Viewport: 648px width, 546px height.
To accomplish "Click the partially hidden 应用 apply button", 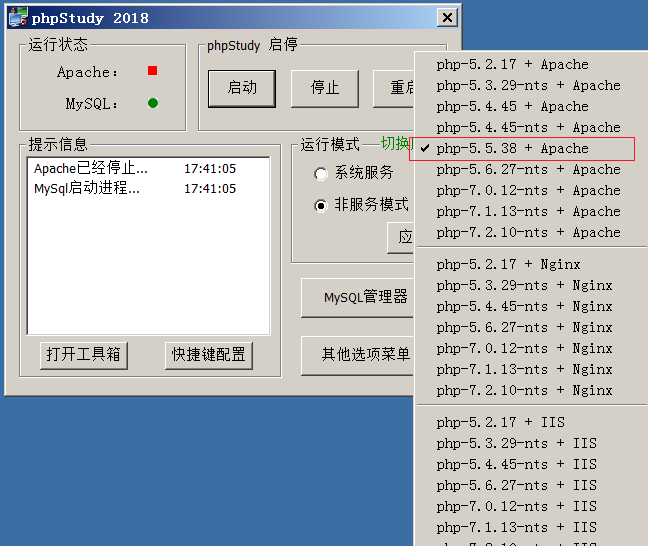I will 401,238.
